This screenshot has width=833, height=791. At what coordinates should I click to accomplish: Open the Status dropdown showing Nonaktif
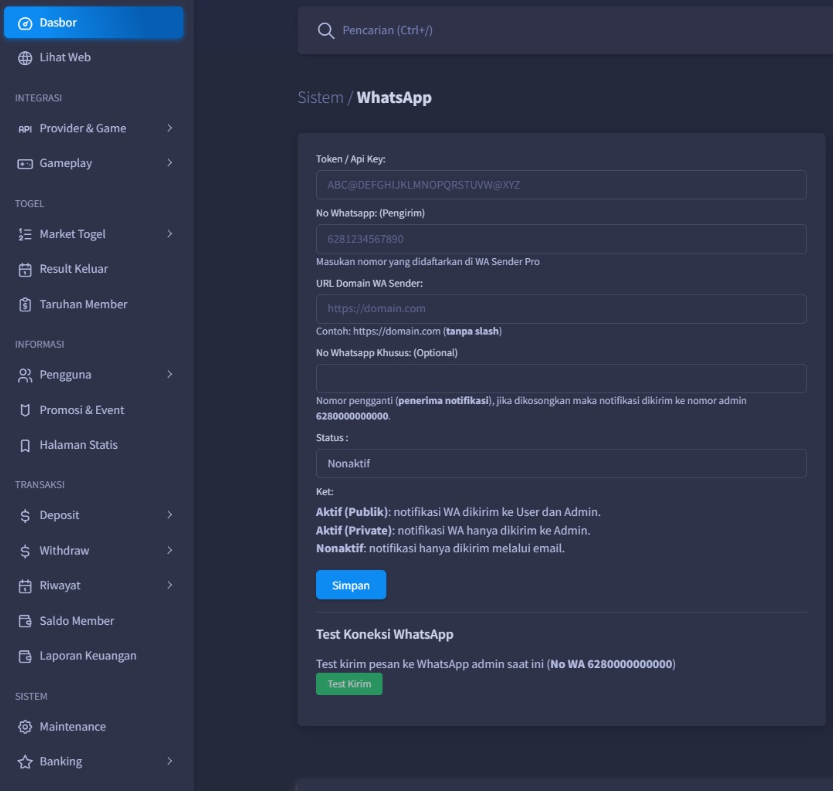pos(561,464)
